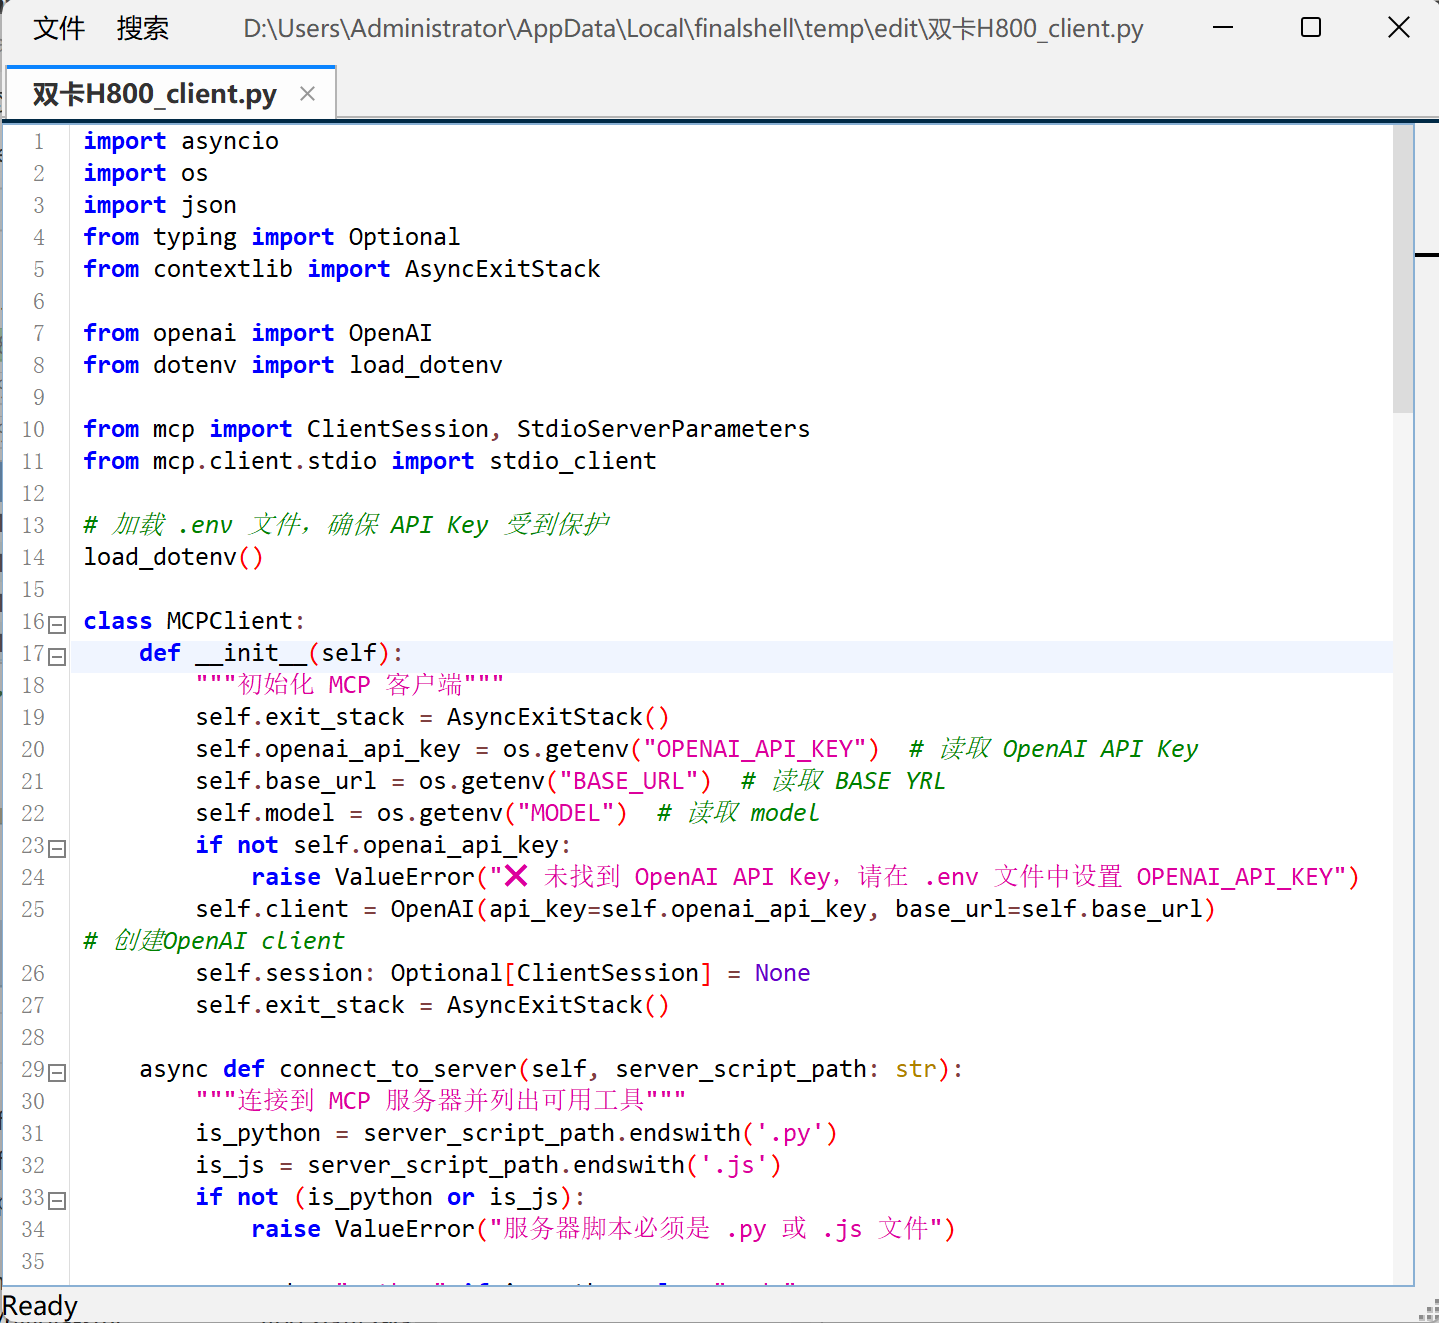This screenshot has height=1323, width=1439.
Task: Open the 文件 menu
Action: point(59,28)
